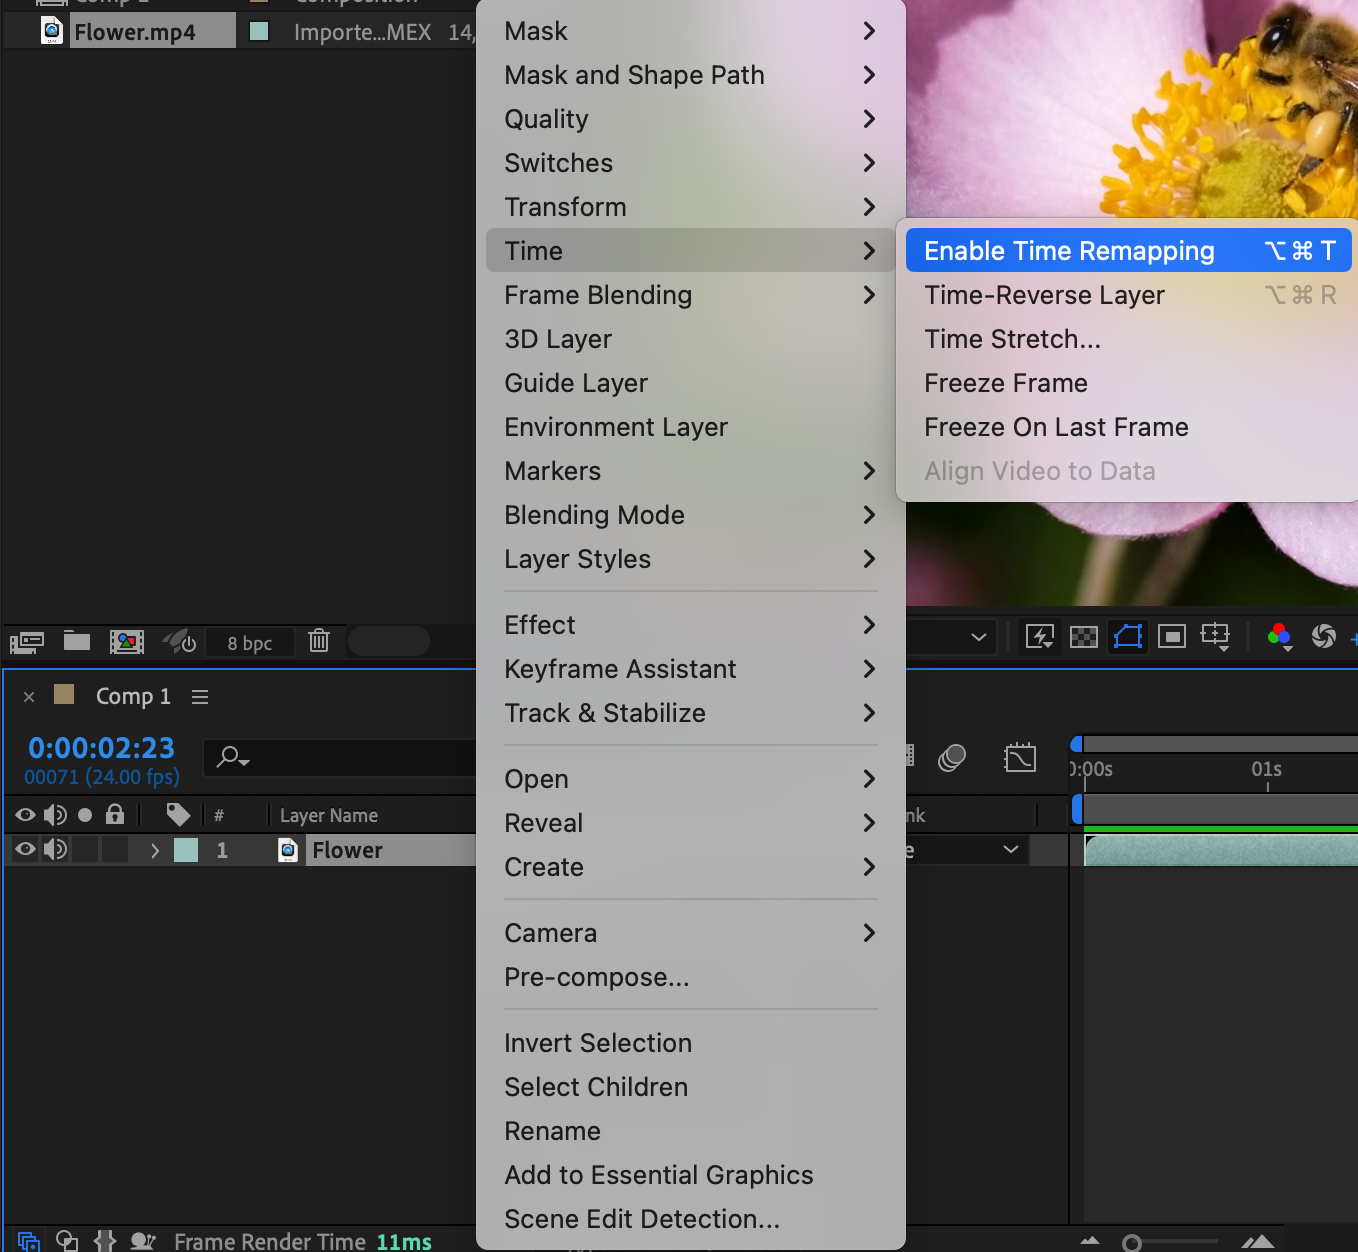The image size is (1358, 1252).
Task: Hide the Flower layer video with eye
Action: click(x=25, y=850)
